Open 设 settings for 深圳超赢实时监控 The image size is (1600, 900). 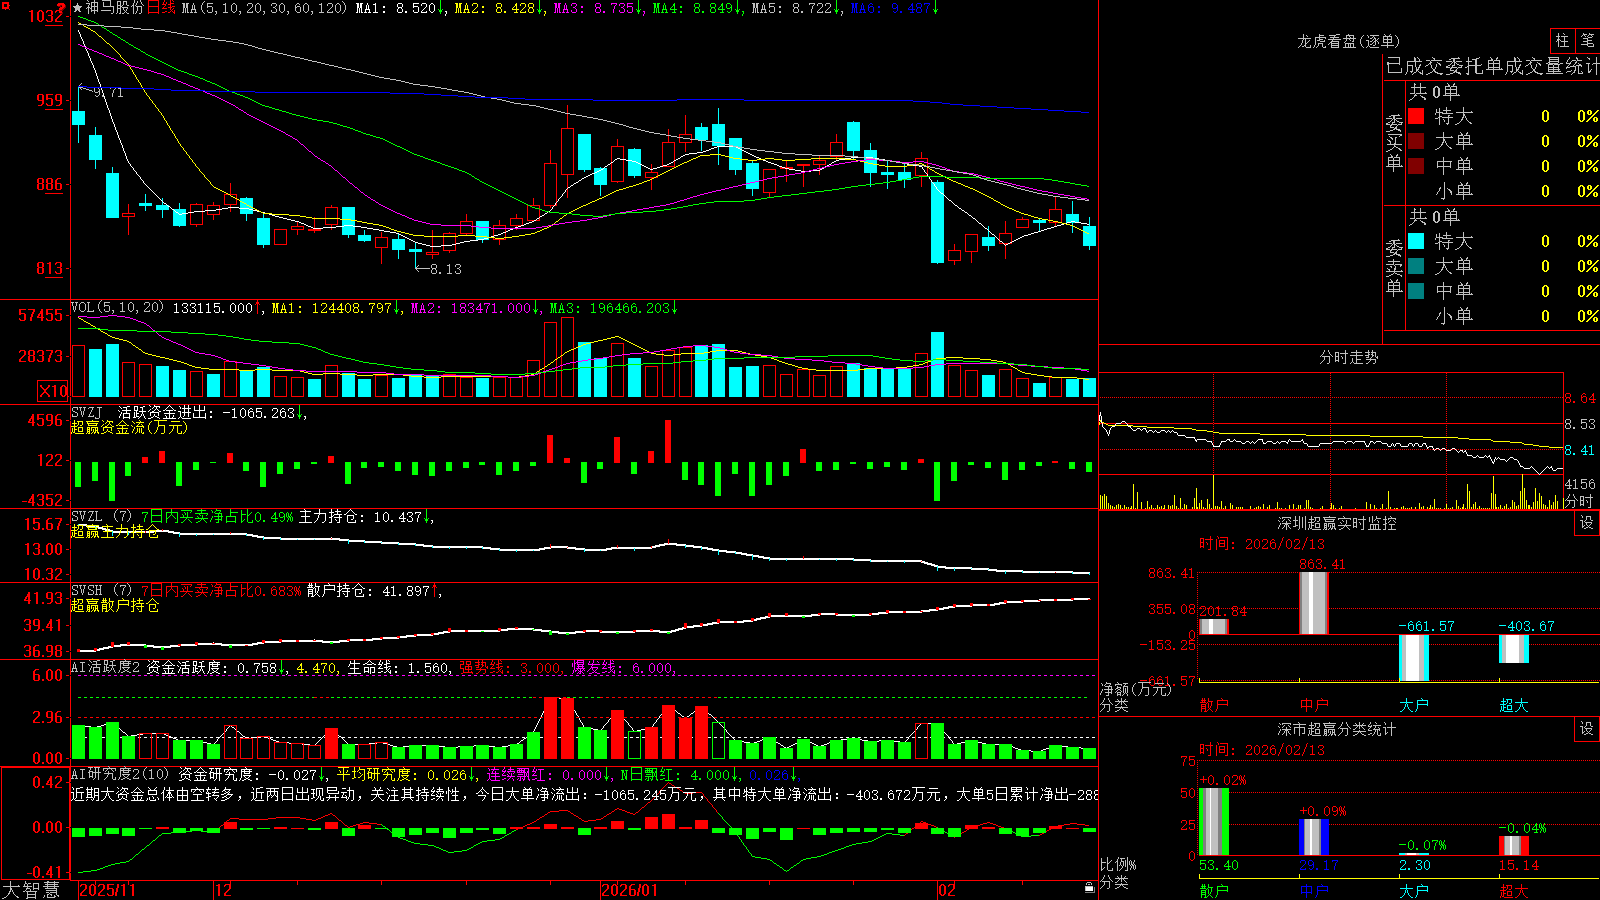pos(1587,523)
